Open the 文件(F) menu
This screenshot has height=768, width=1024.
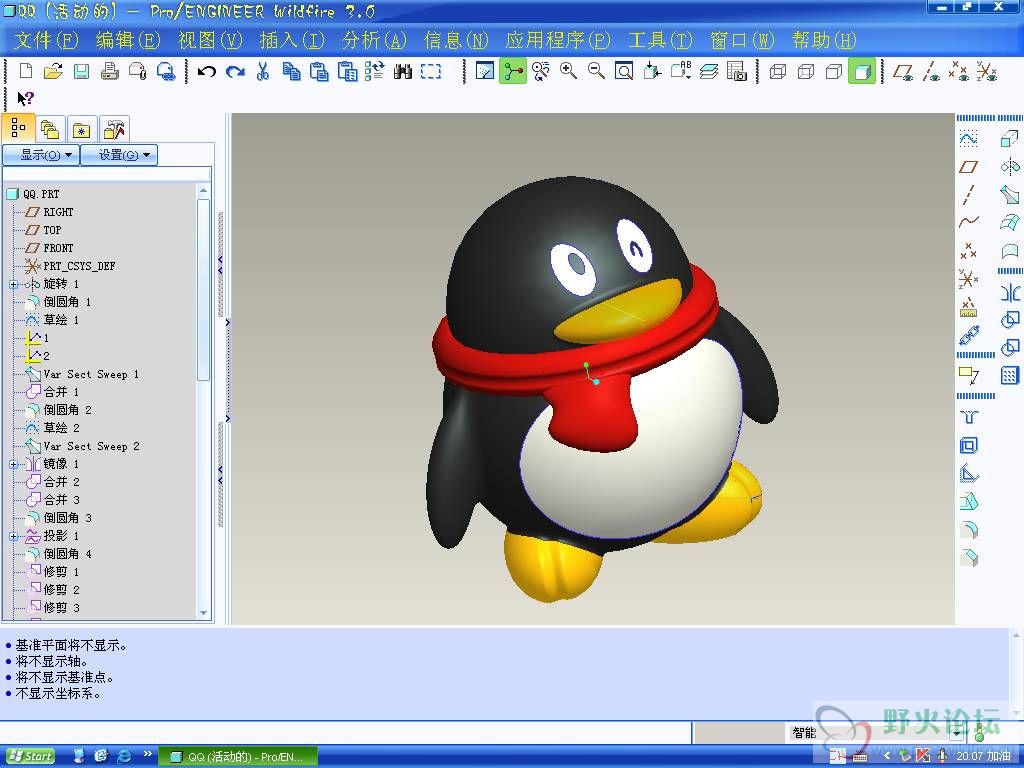(46, 40)
